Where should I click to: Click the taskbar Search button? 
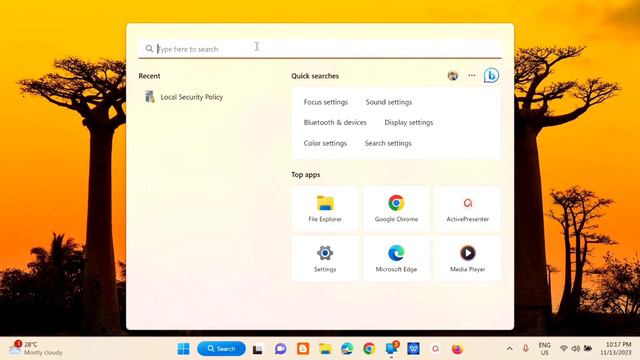221,349
